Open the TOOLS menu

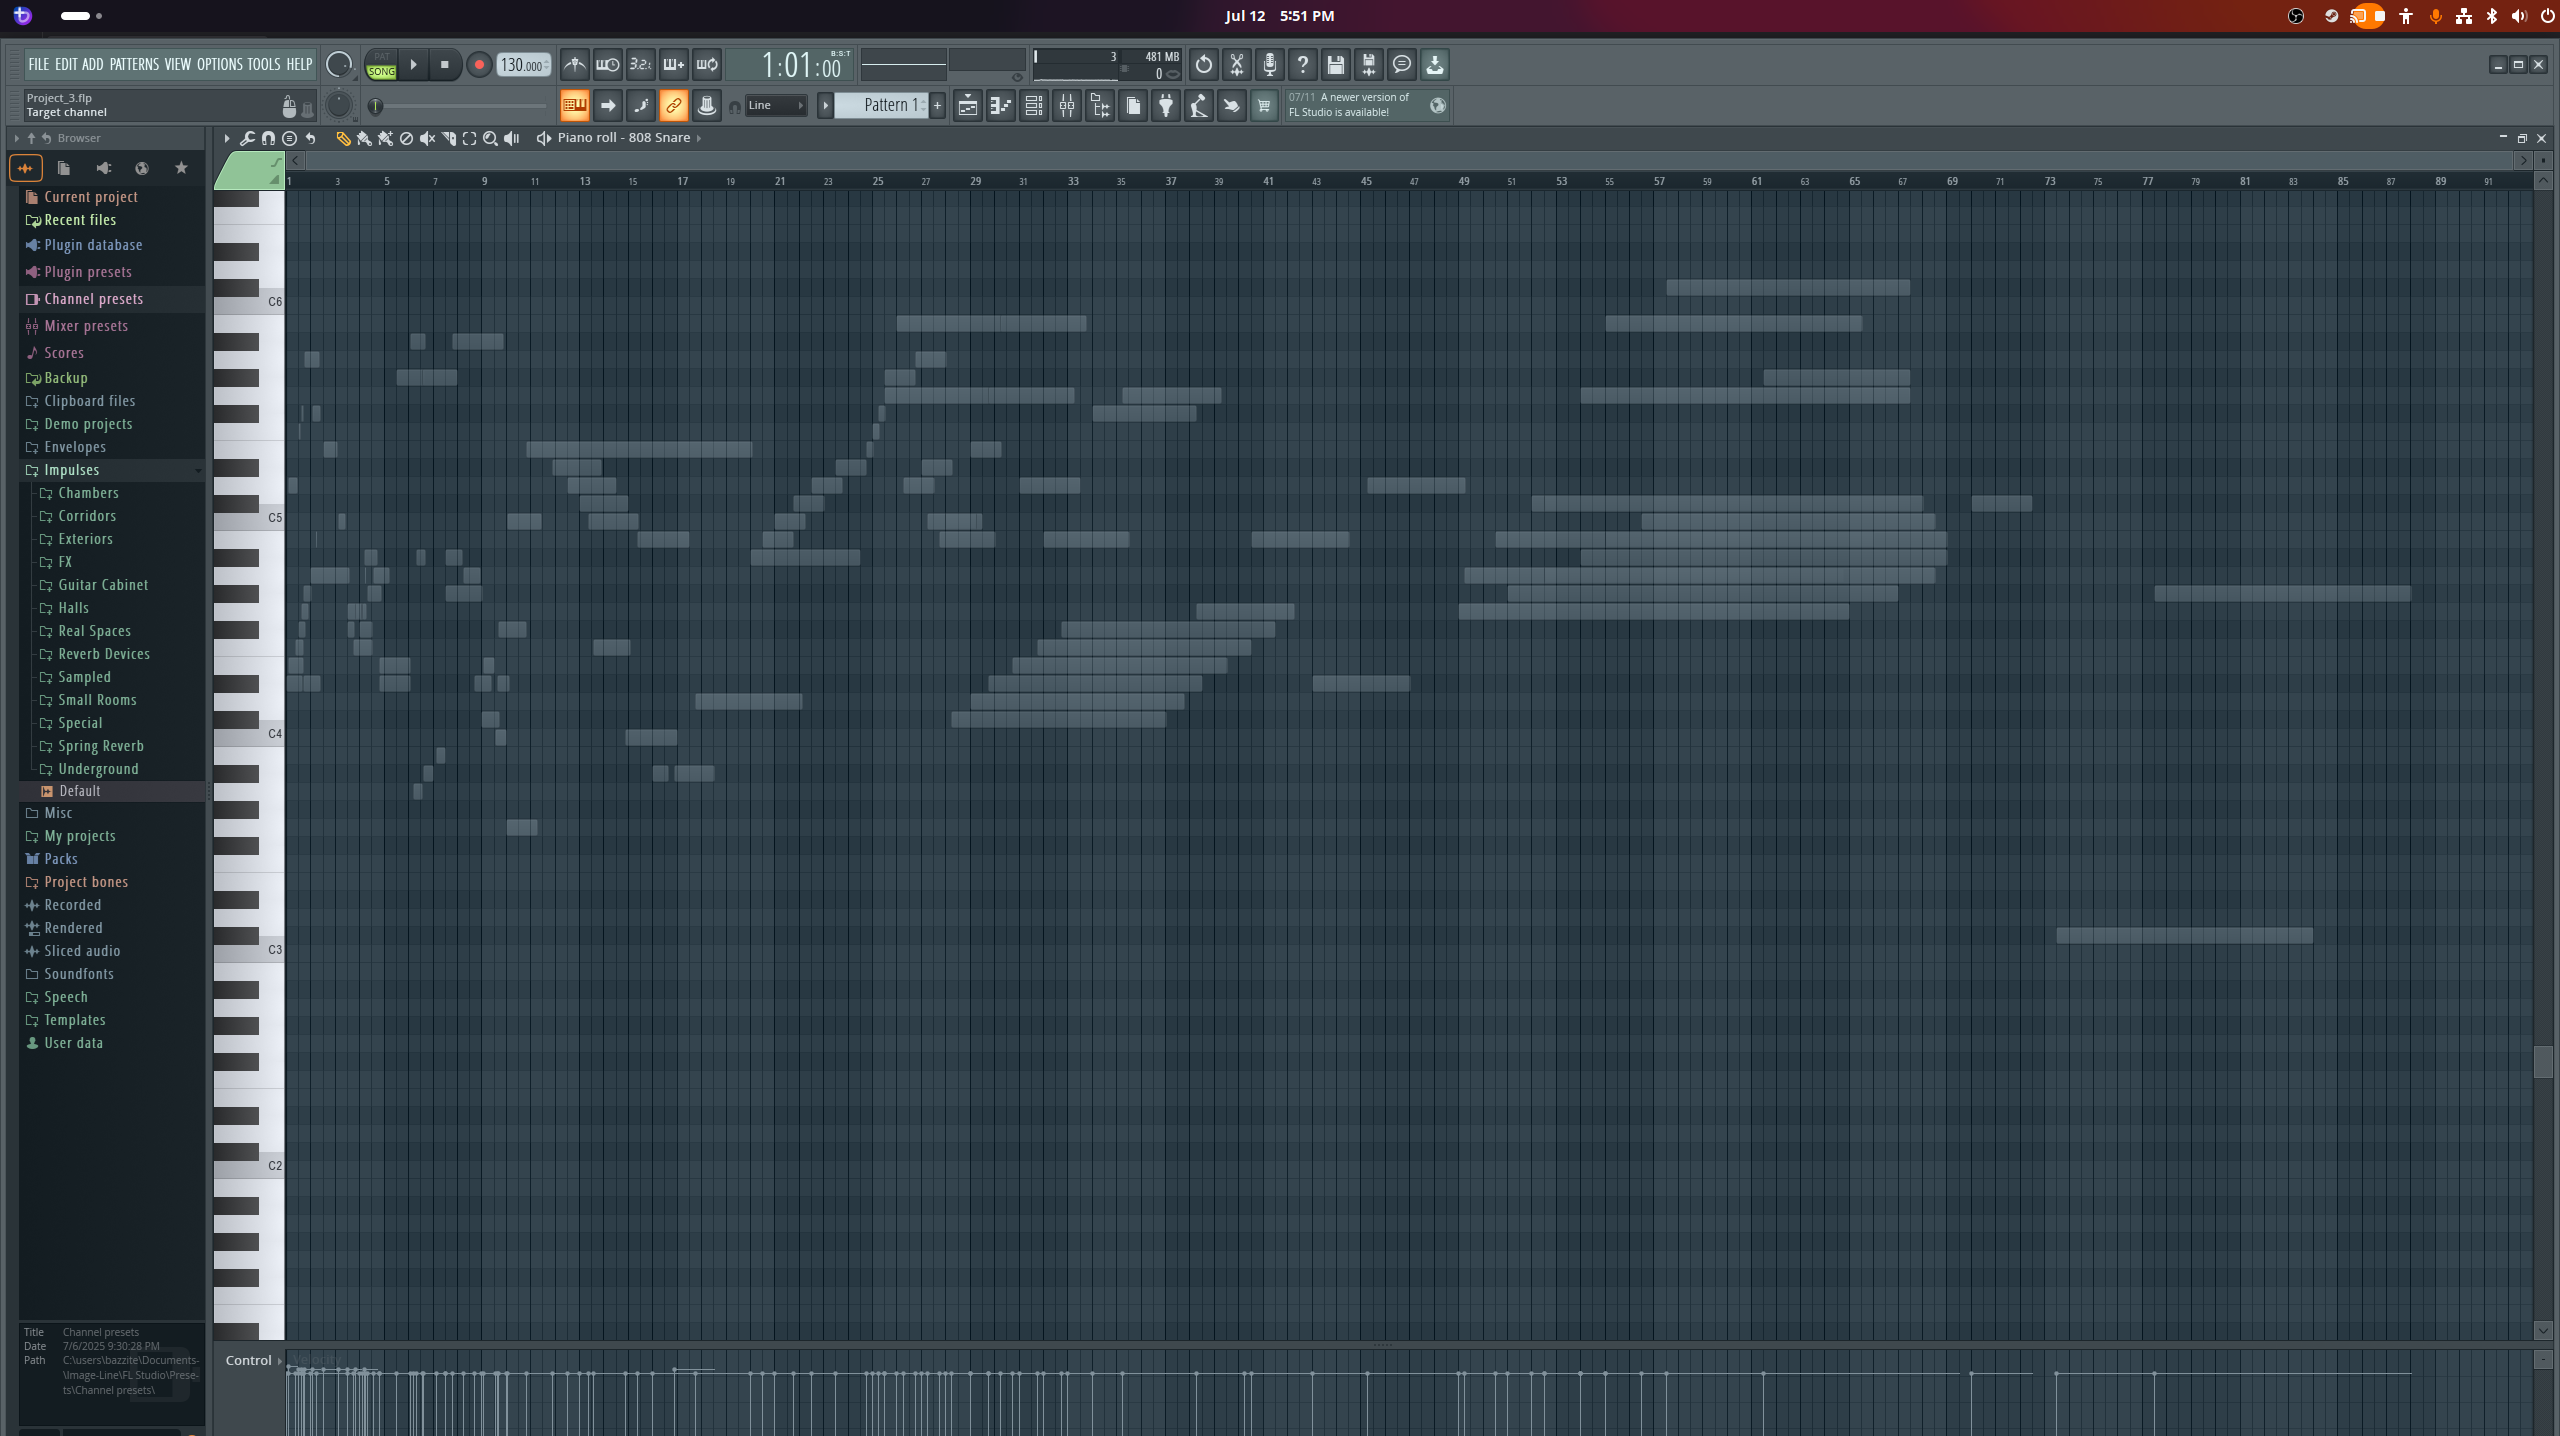264,64
